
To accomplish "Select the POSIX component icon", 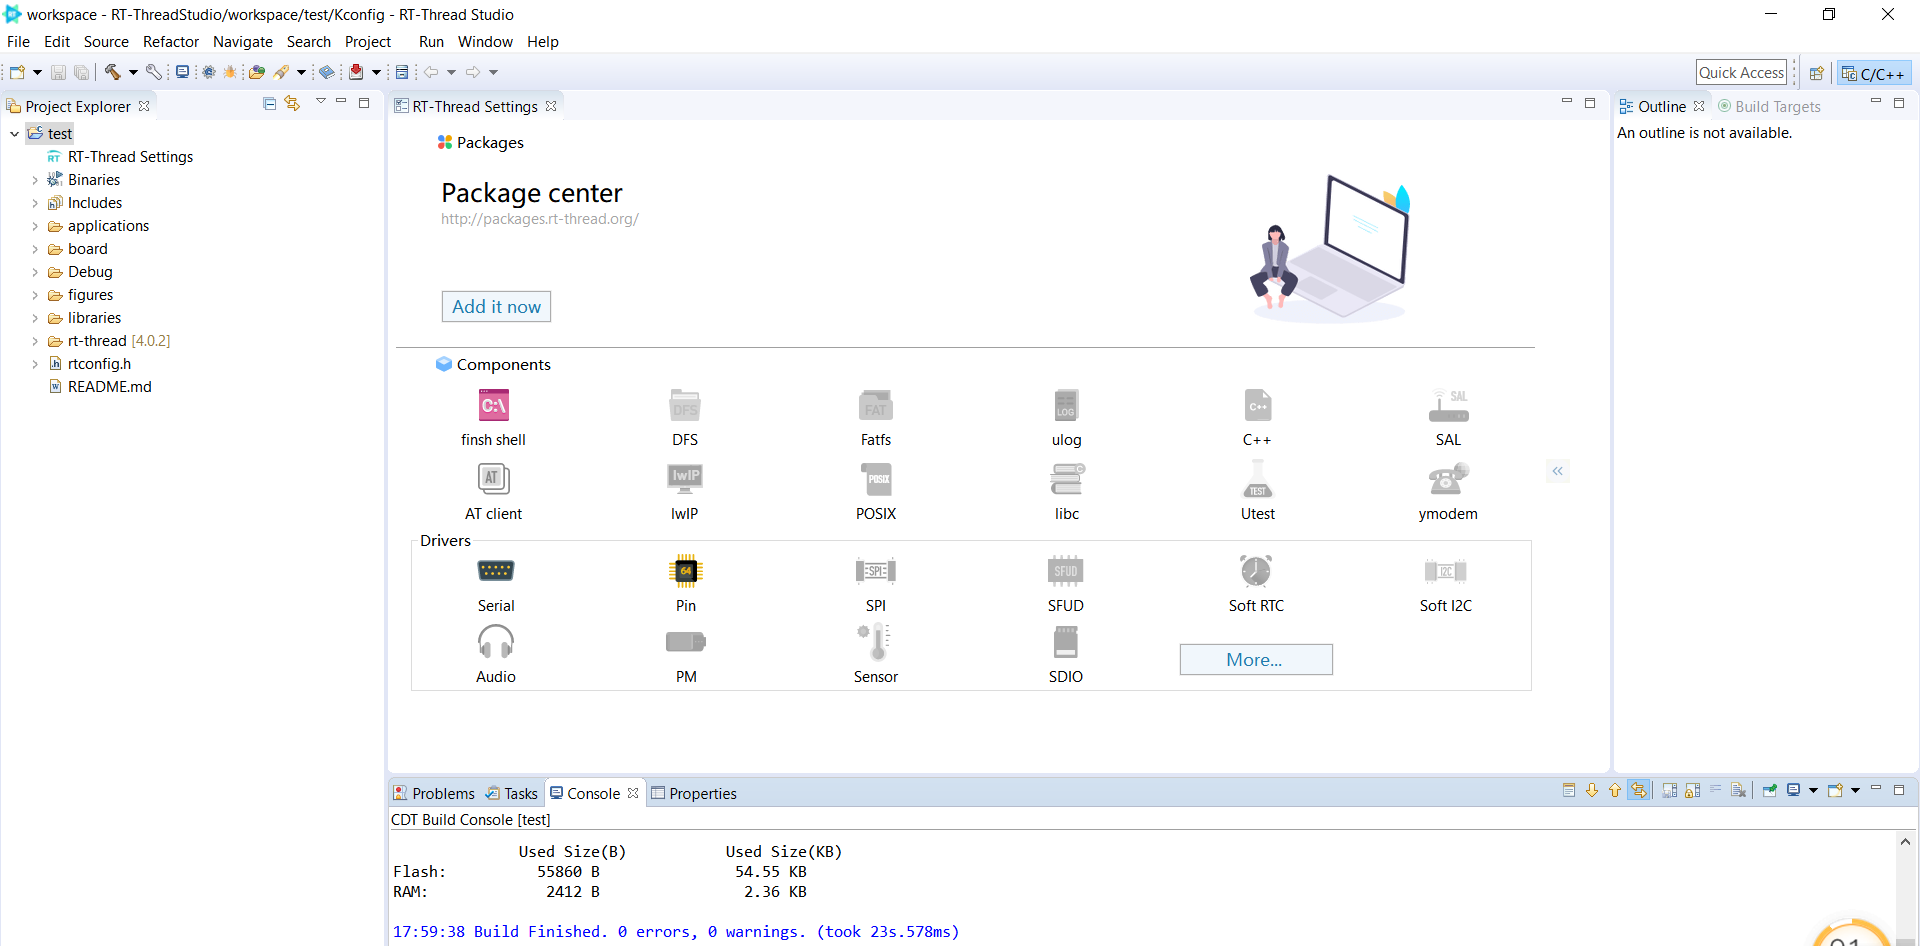I will pos(876,479).
